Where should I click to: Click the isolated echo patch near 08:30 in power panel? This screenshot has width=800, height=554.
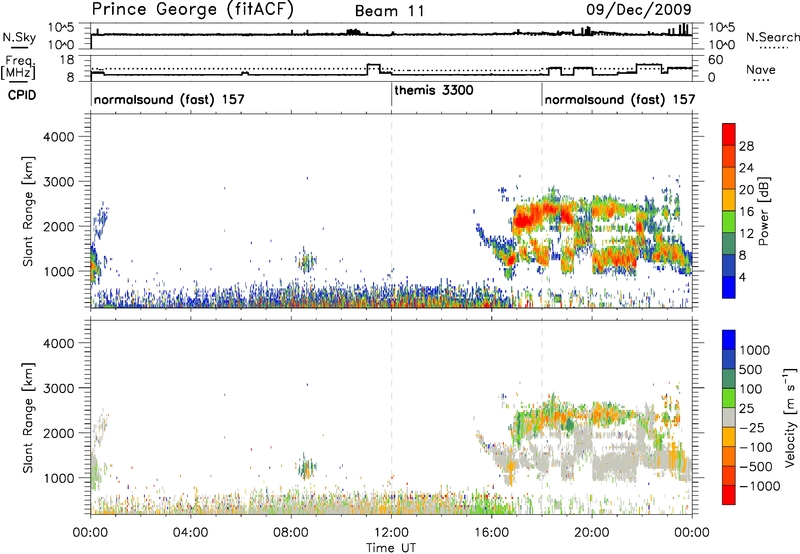click(306, 263)
